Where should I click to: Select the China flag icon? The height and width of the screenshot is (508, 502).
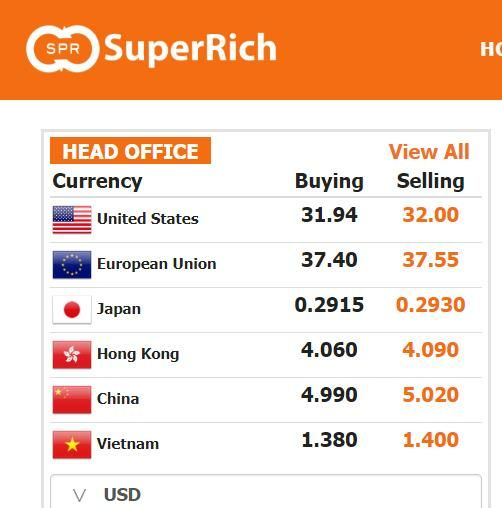pos(72,400)
